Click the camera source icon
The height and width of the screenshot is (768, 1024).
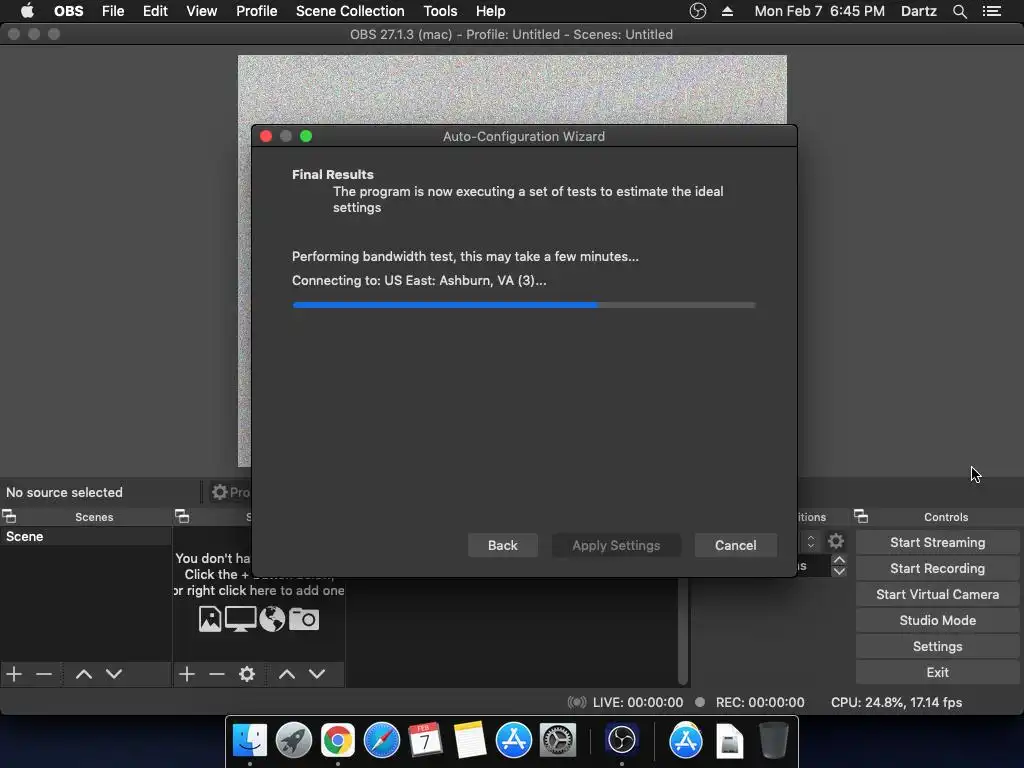304,618
